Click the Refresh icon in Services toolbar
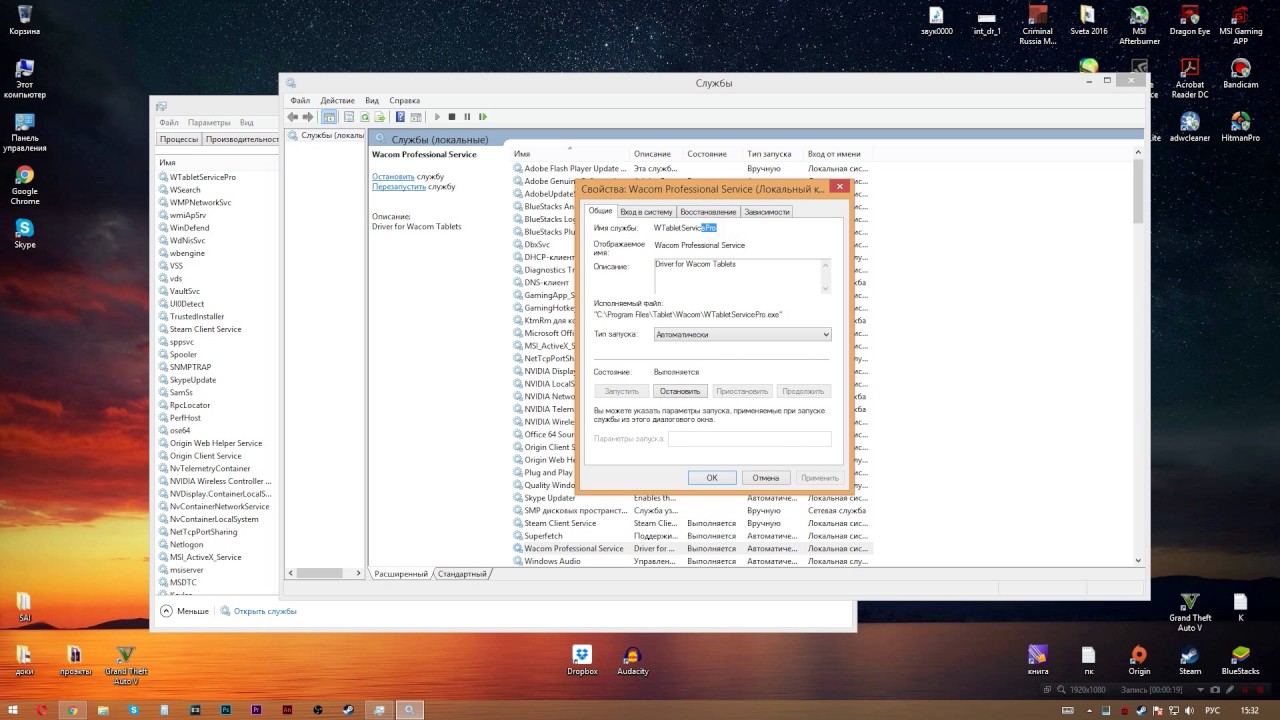Image resolution: width=1280 pixels, height=720 pixels. [x=365, y=117]
